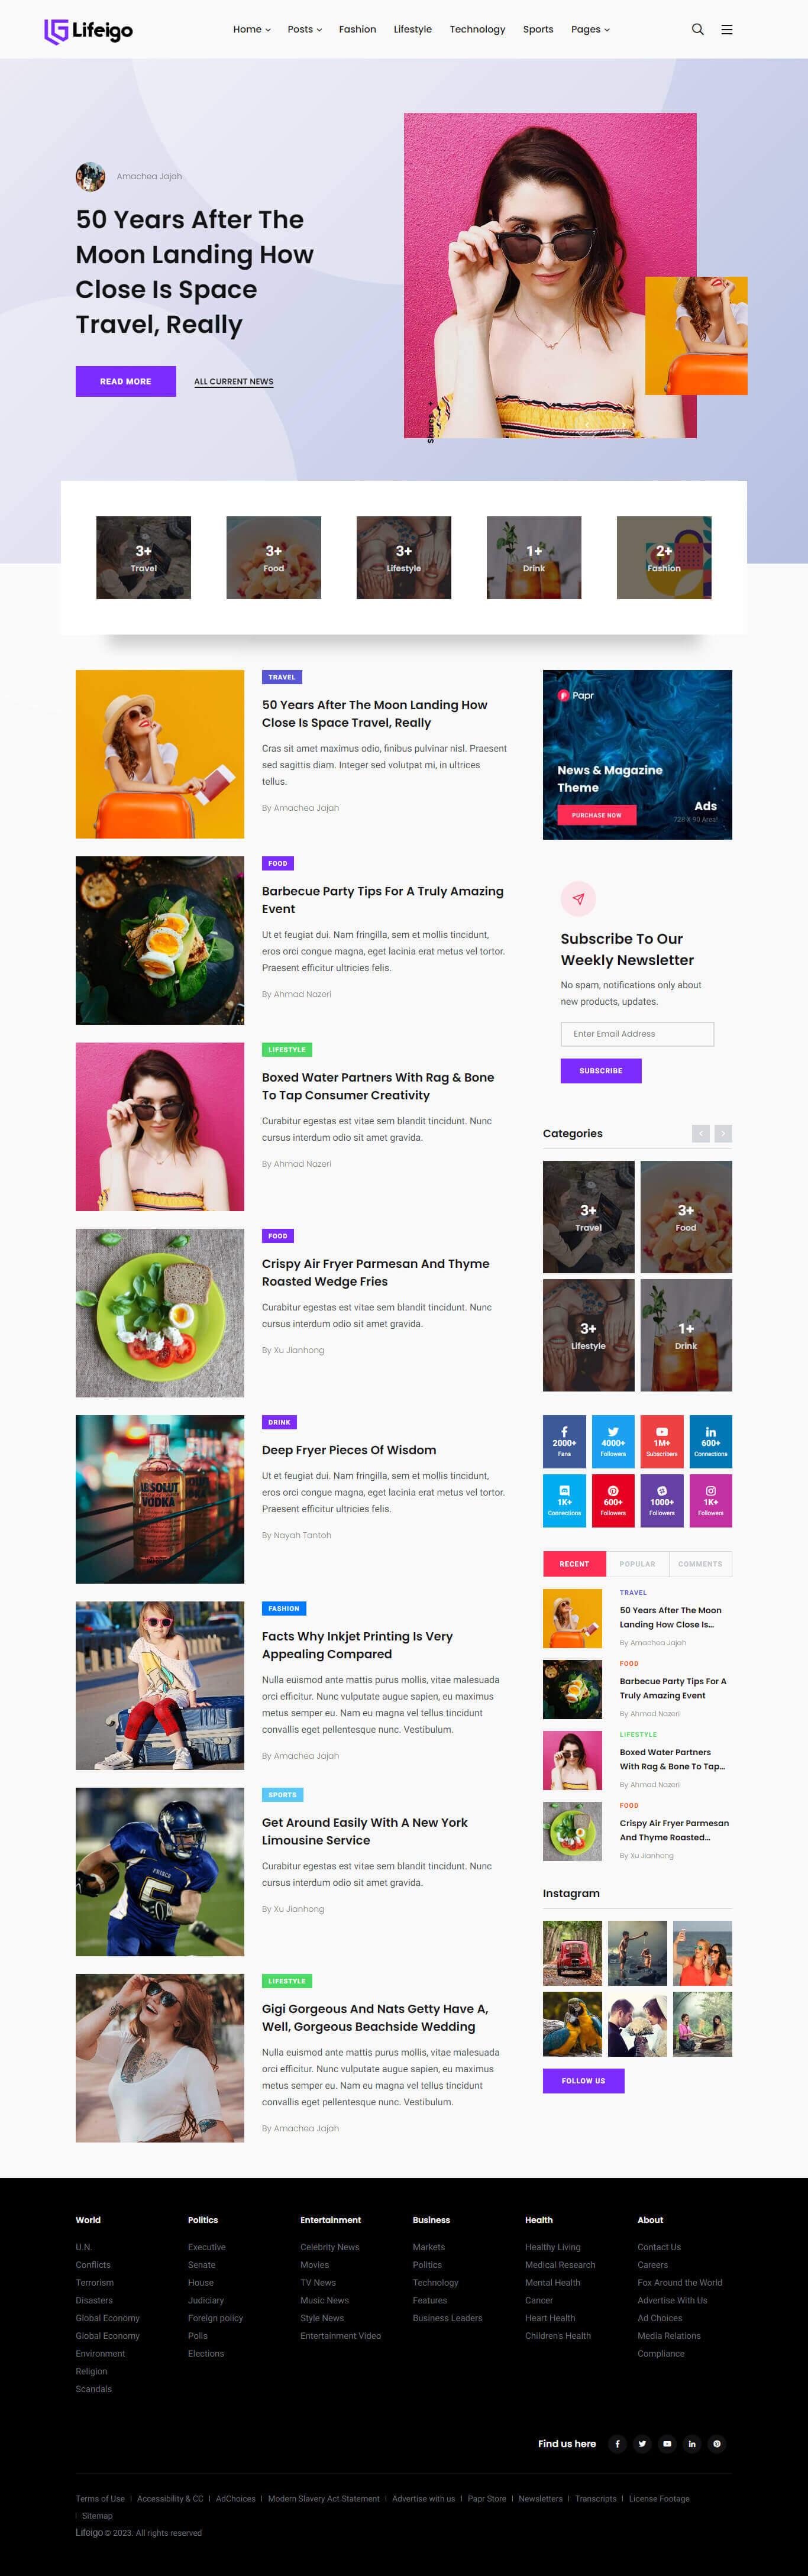Open the hamburger menu icon

tap(727, 29)
